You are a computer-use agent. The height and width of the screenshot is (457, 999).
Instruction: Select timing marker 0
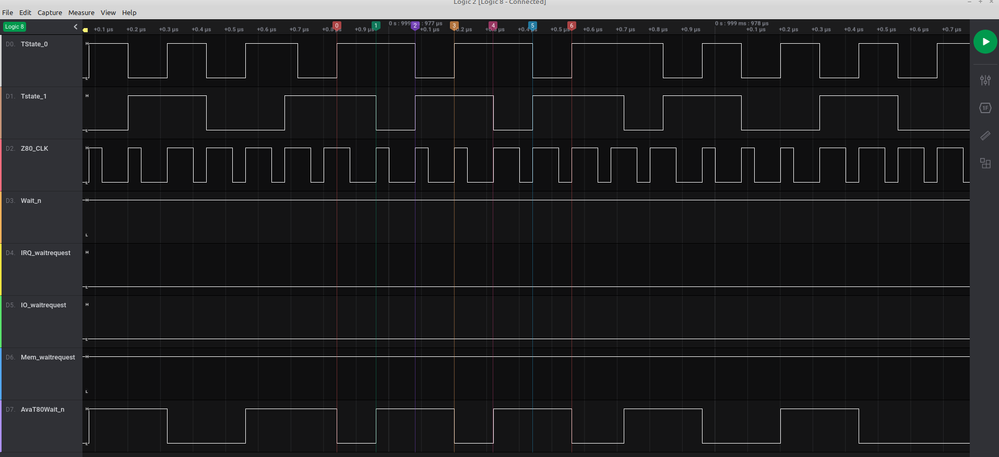pyautogui.click(x=336, y=25)
